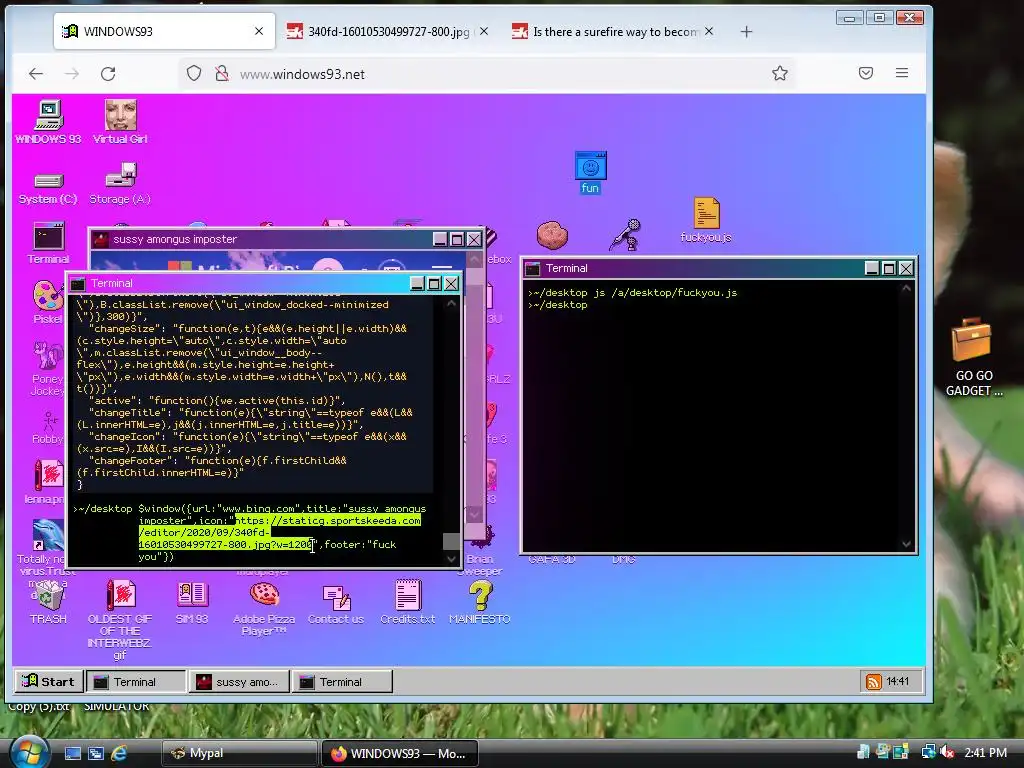Screen dimensions: 1024x768
Task: Minimize the right Terminal window
Action: click(872, 268)
